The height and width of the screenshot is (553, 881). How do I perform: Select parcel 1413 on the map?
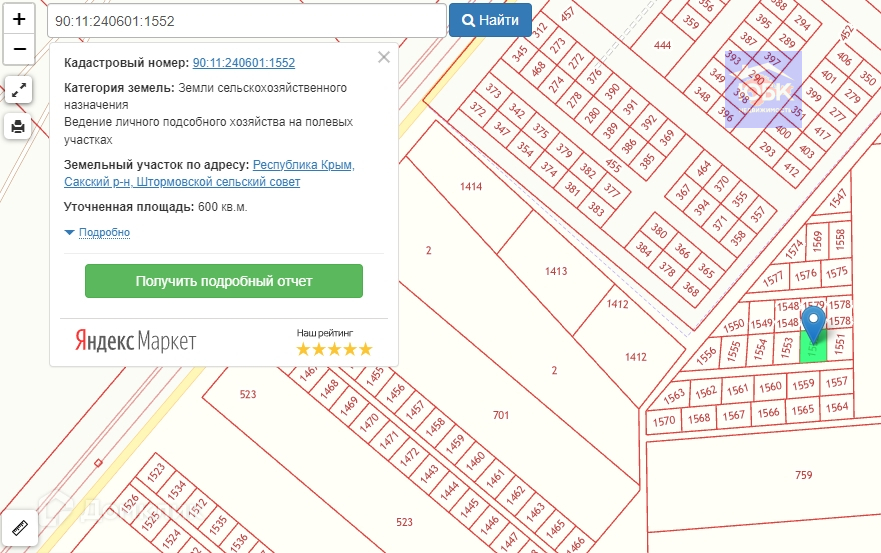[556, 271]
